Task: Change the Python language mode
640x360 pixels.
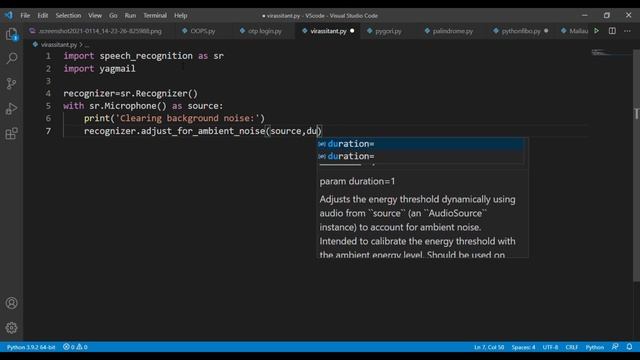Action: click(x=594, y=347)
